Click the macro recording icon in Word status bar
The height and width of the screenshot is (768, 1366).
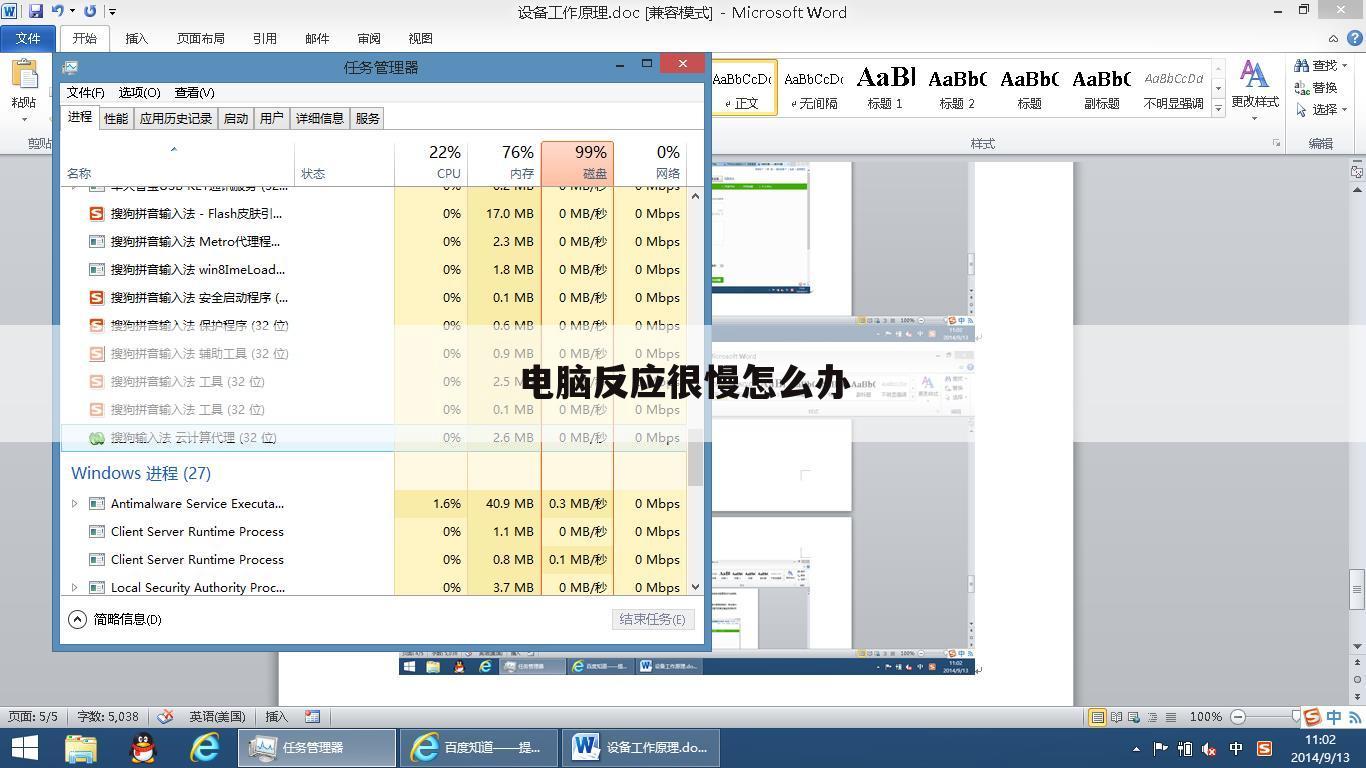[x=312, y=717]
